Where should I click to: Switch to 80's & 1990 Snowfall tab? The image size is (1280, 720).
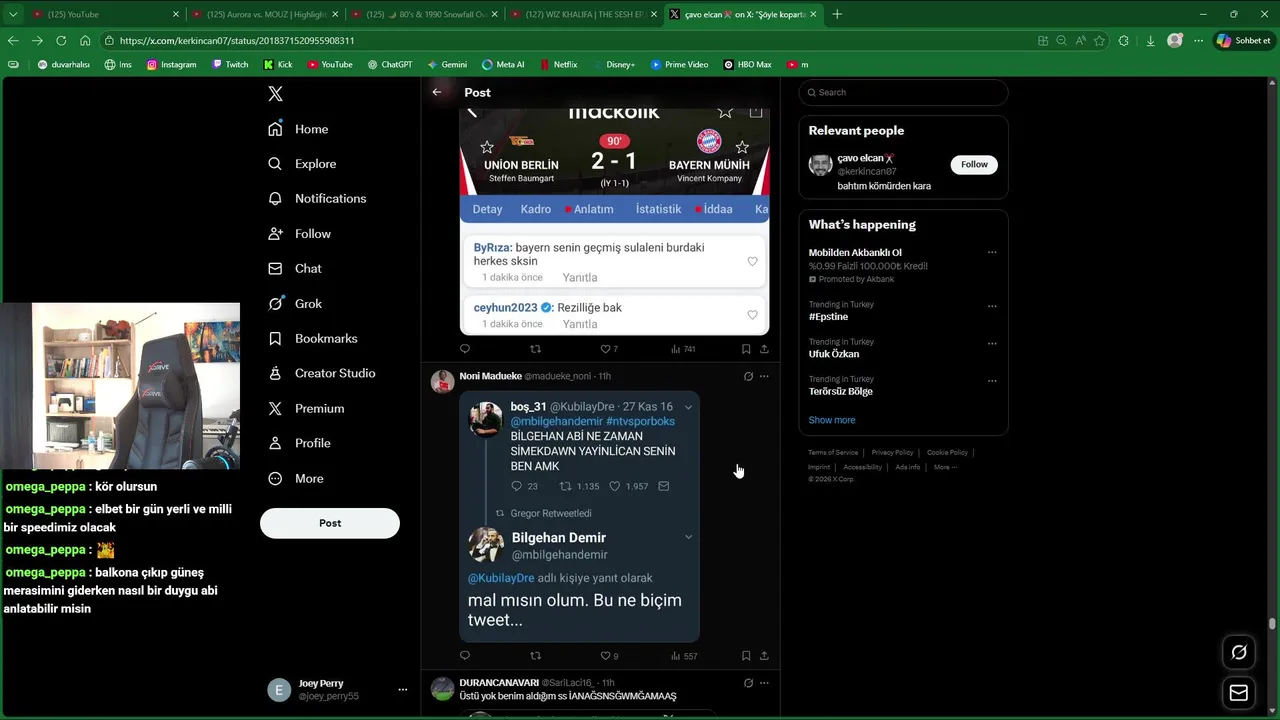tap(423, 14)
